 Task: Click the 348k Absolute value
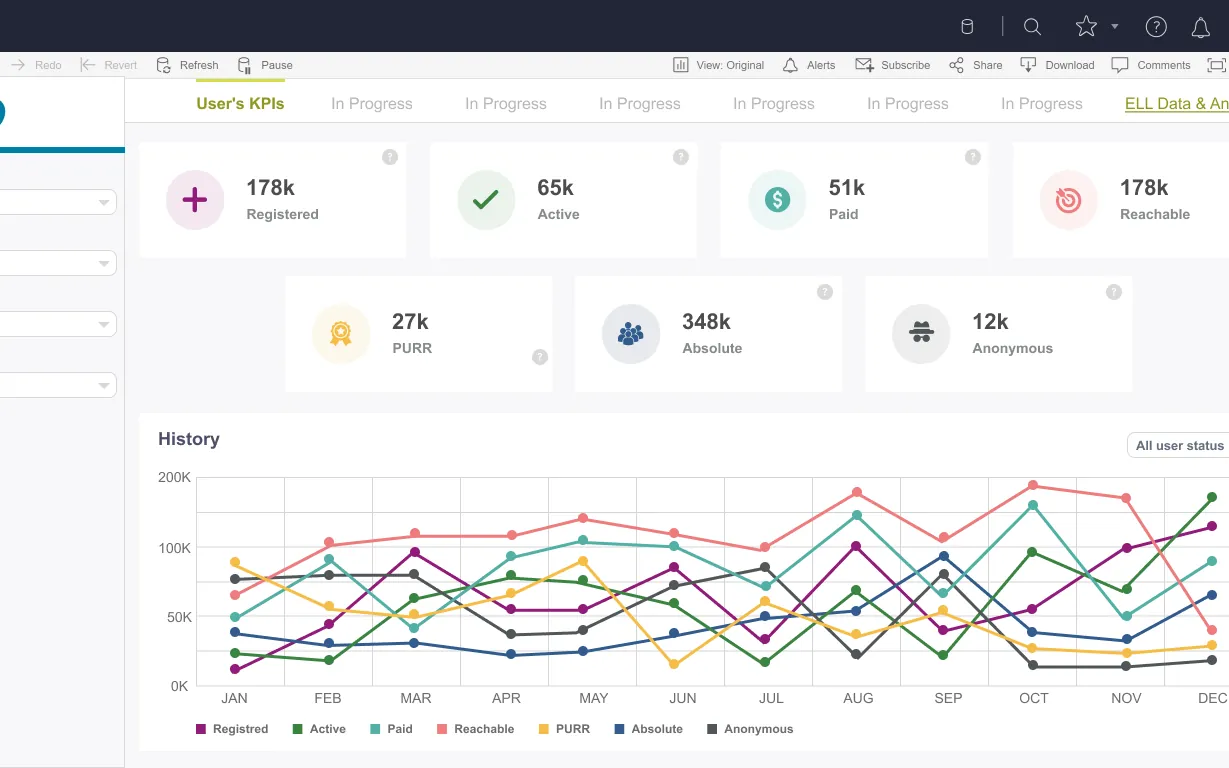(x=707, y=322)
